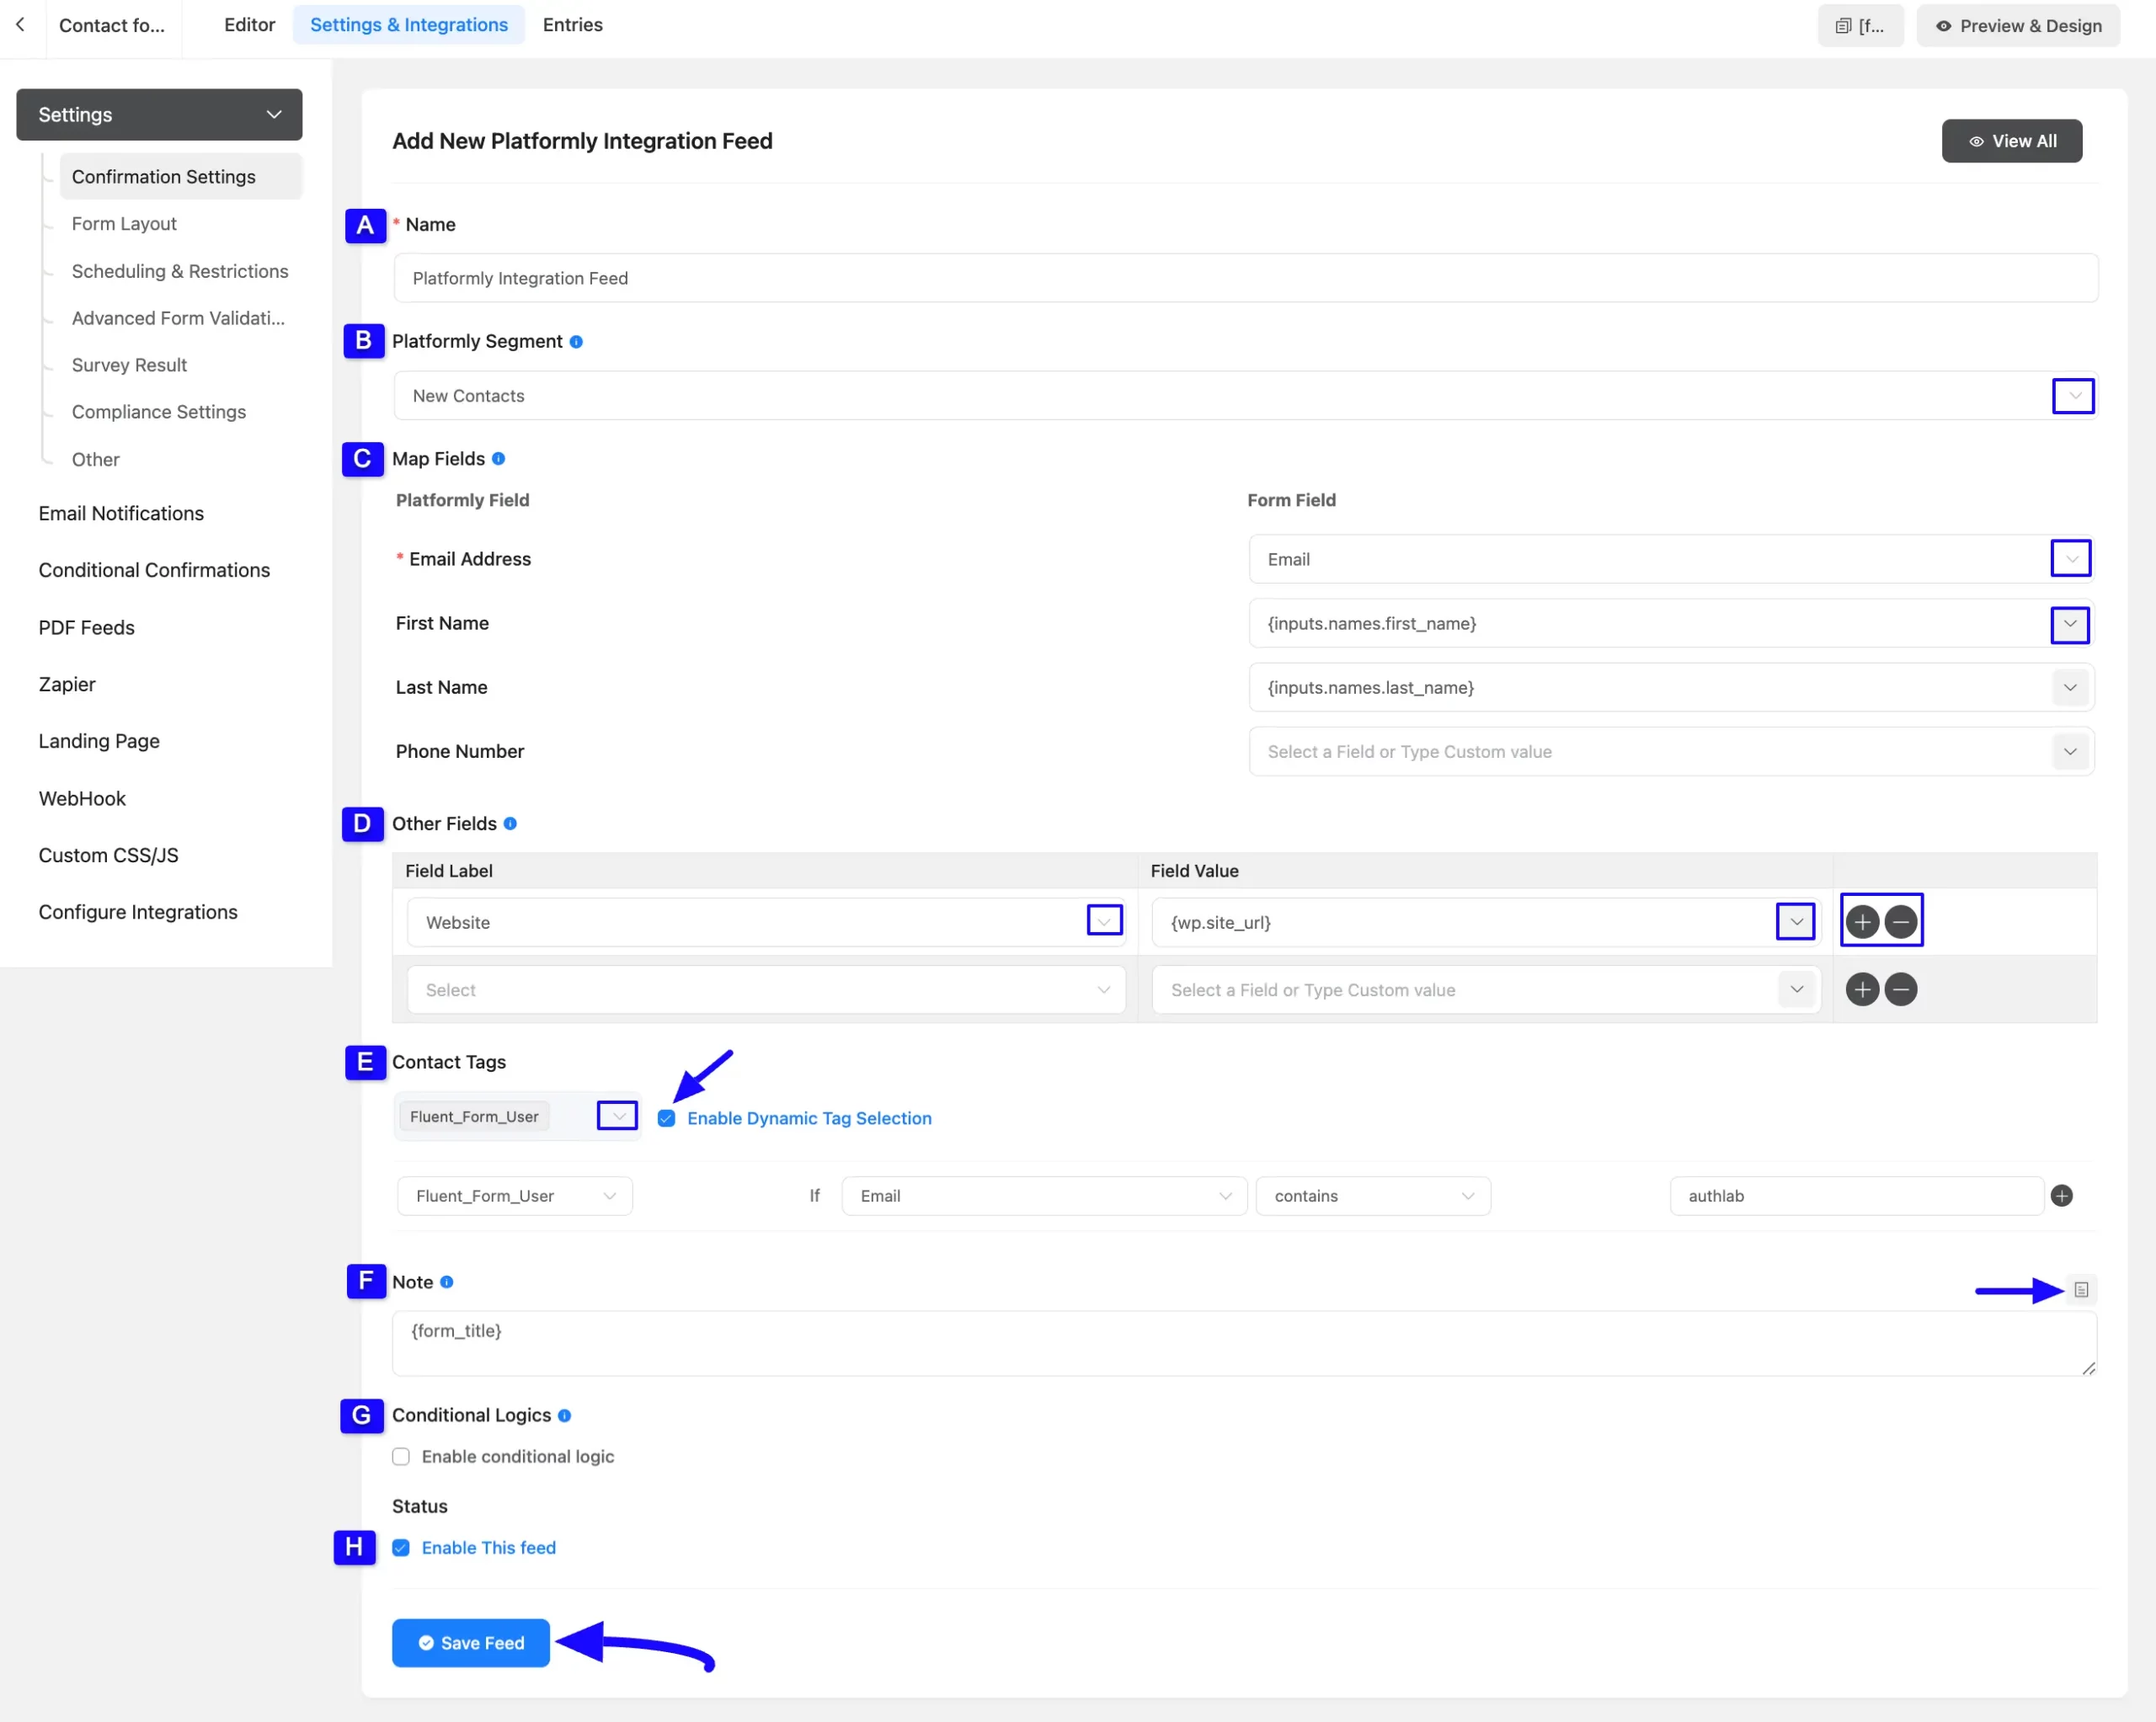Add row with plus icon in Website row

[x=1862, y=921]
